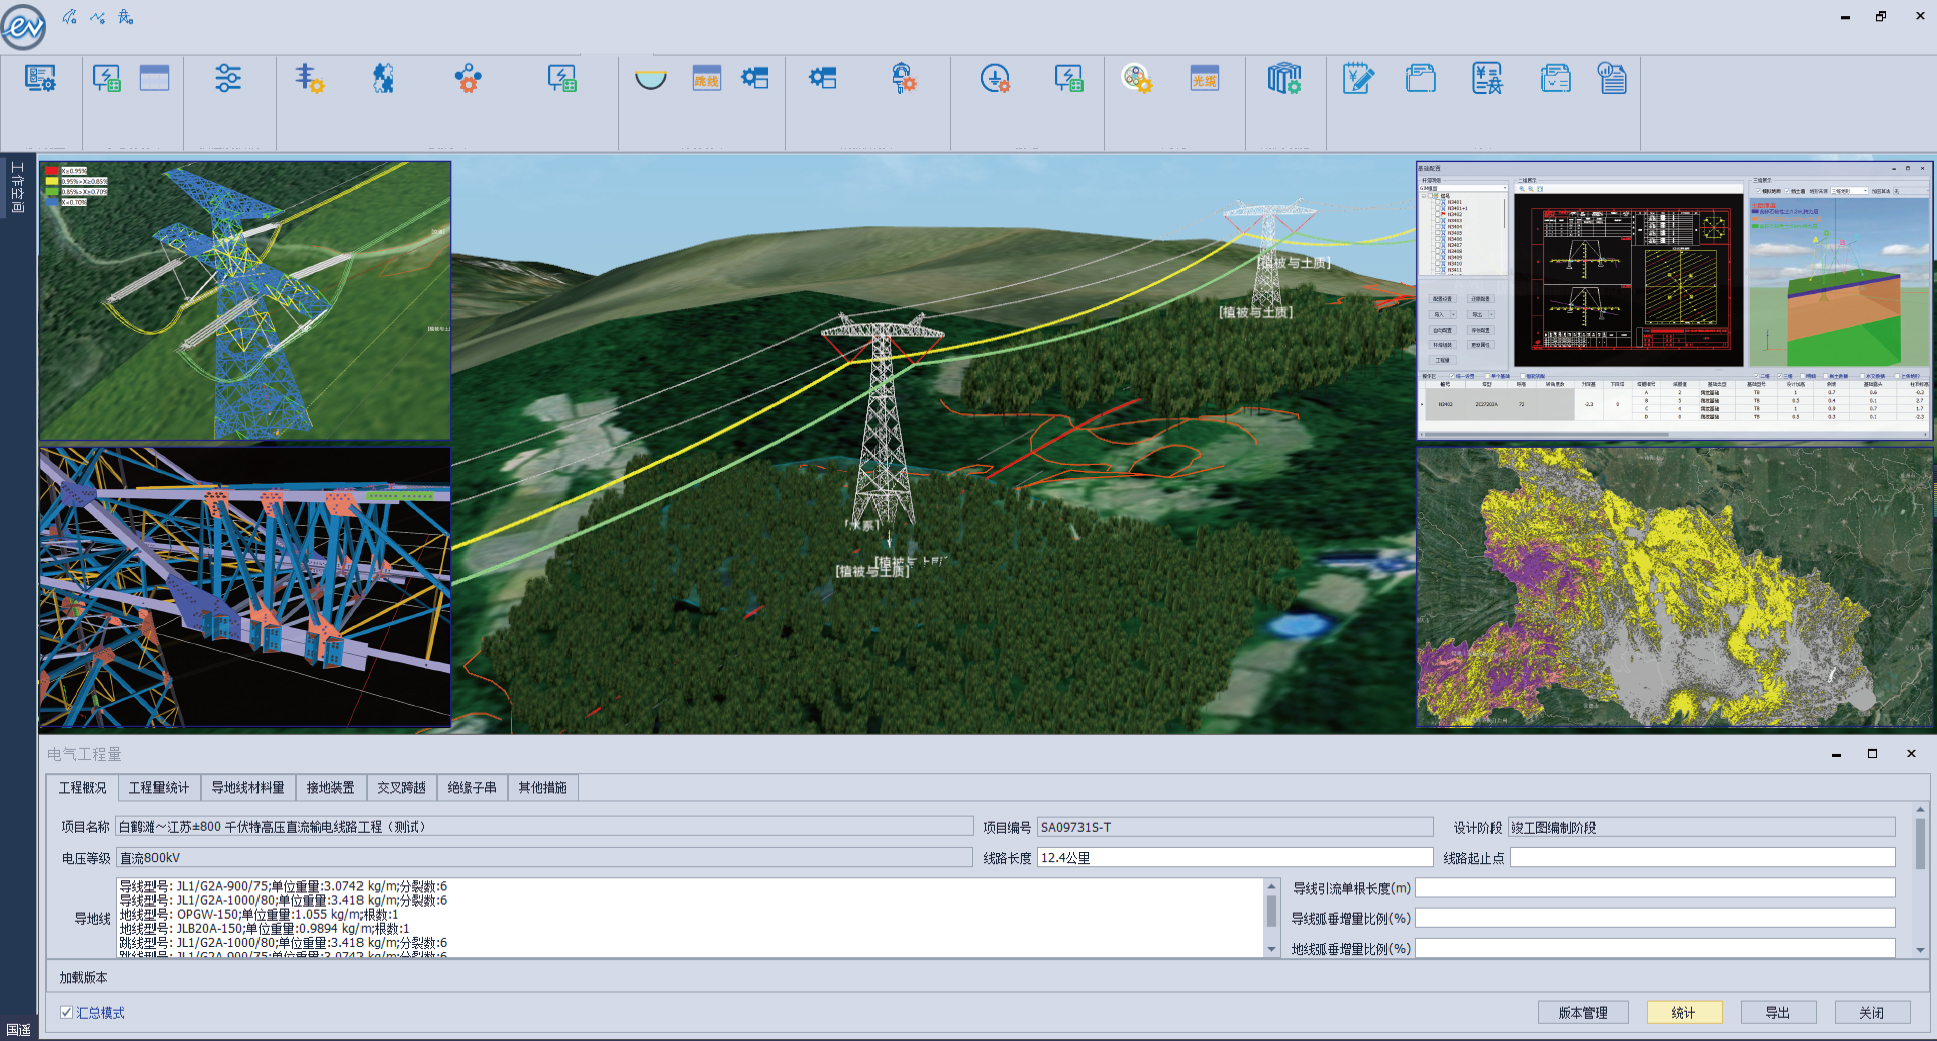Open the 交叉跨越 tab

point(401,788)
